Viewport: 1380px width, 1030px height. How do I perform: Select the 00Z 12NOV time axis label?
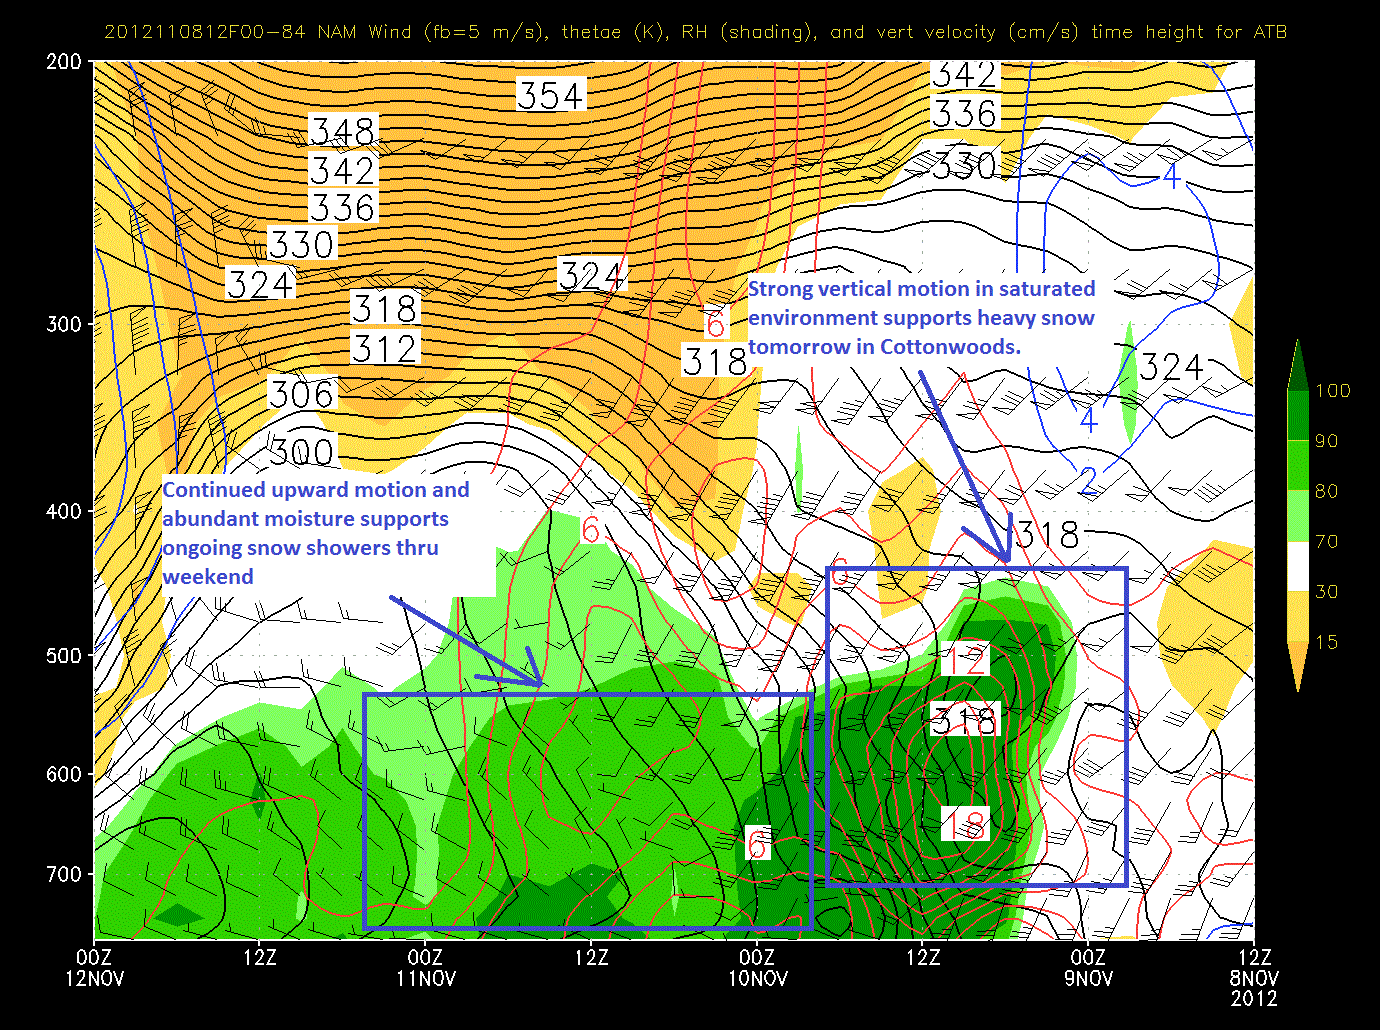click(94, 968)
